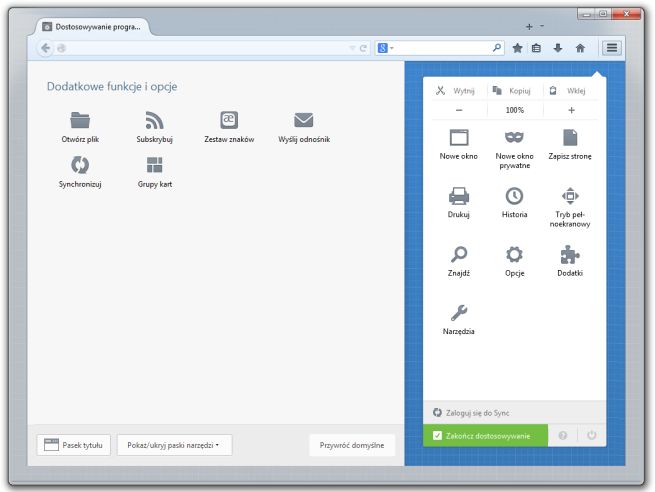Click Dodatkowe funkcje i opcje heading
This screenshot has height=492, width=655.
[x=112, y=86]
